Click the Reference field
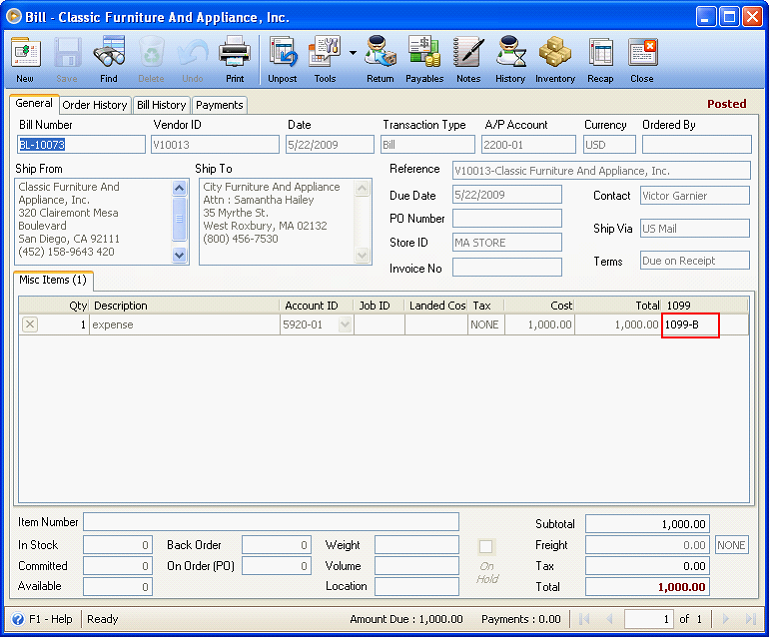 tap(601, 171)
